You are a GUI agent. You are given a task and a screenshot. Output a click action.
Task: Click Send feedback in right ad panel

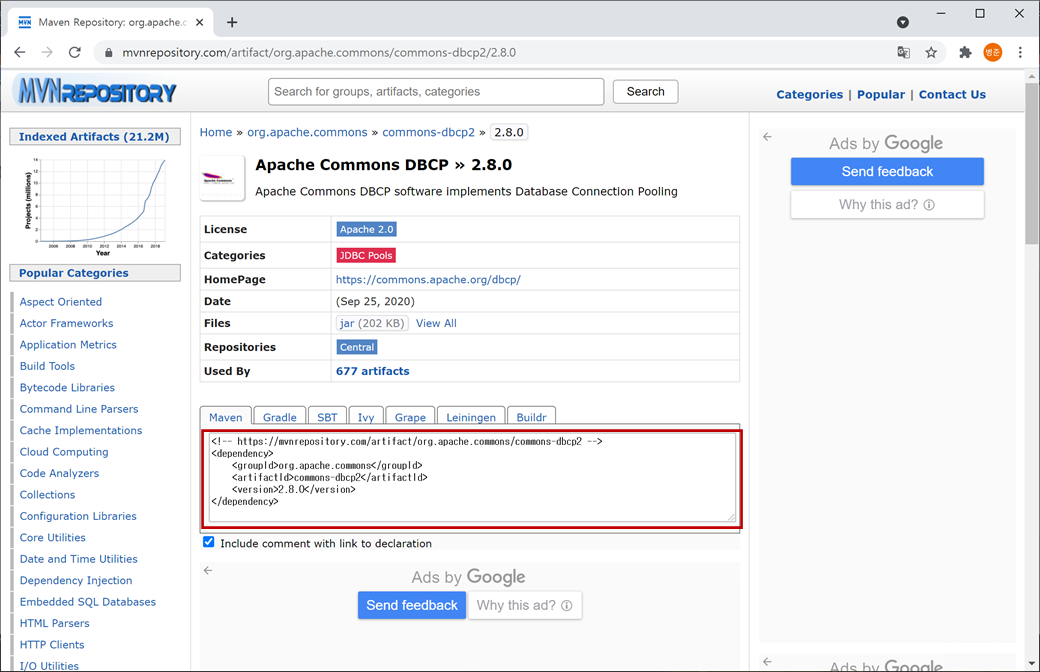(x=887, y=171)
